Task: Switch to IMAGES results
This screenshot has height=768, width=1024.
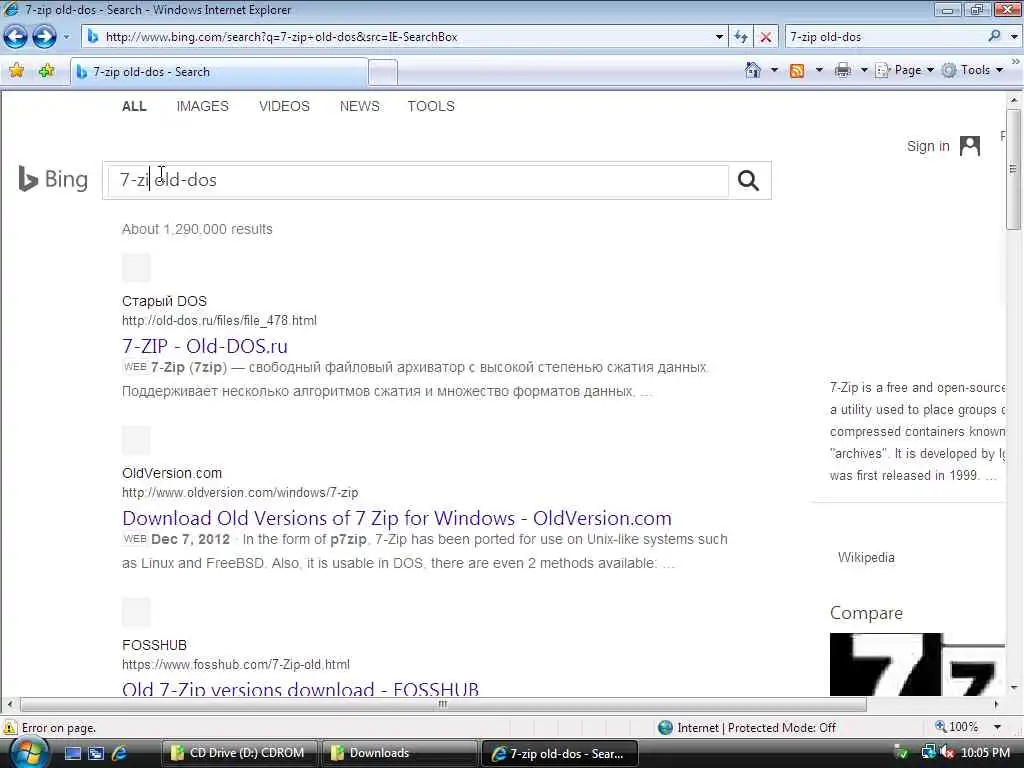Action: (202, 106)
